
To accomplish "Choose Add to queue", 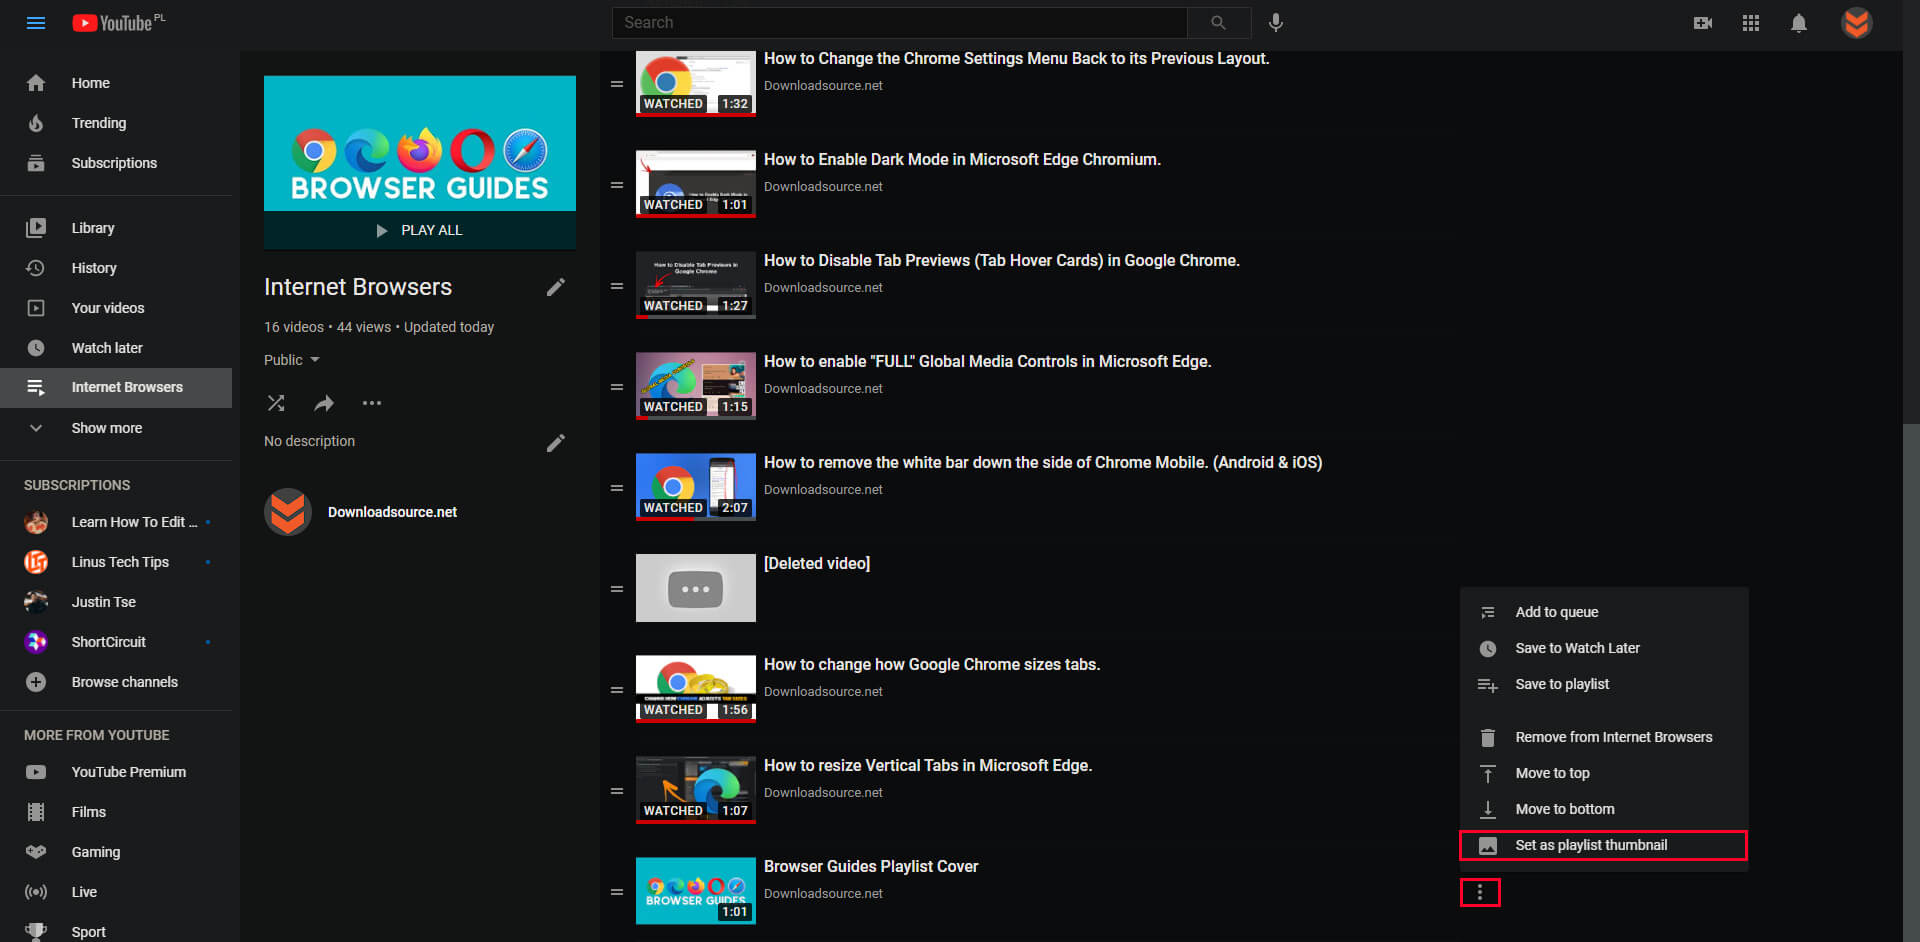I will pyautogui.click(x=1604, y=612).
